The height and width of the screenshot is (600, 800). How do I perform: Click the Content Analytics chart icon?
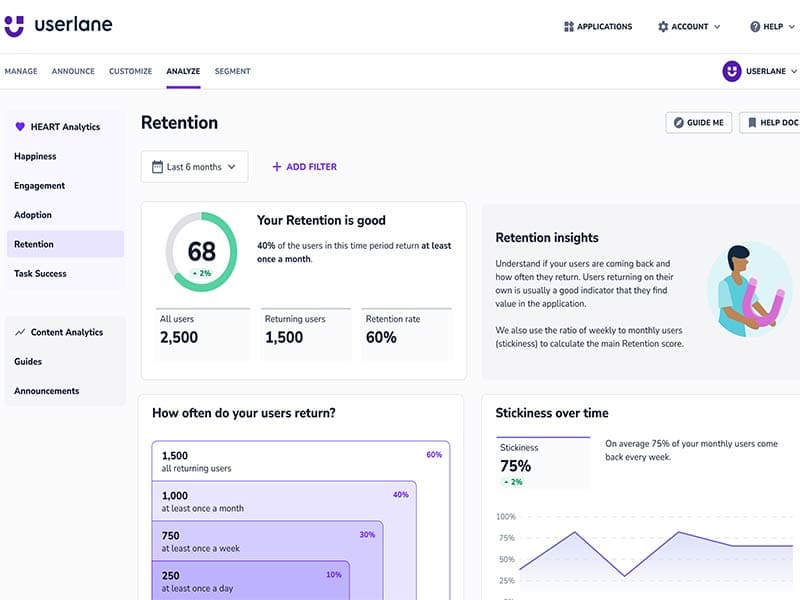click(20, 332)
